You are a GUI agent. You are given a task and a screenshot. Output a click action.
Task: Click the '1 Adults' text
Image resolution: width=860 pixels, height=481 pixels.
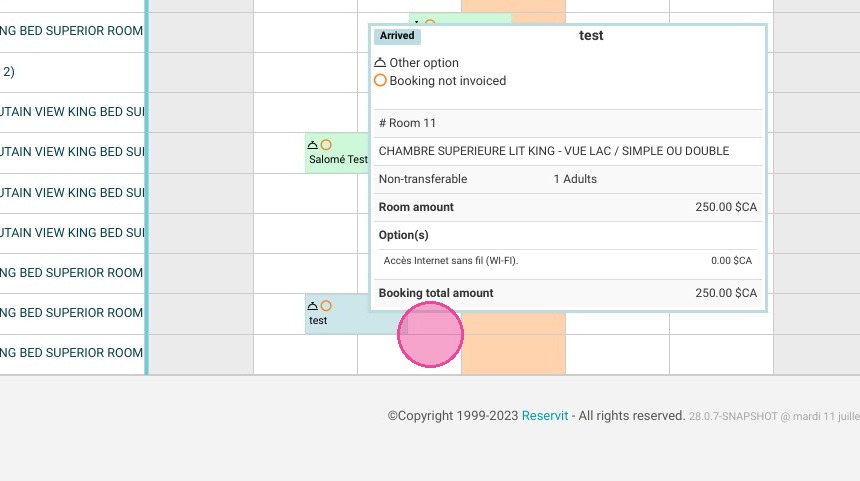[x=575, y=179]
